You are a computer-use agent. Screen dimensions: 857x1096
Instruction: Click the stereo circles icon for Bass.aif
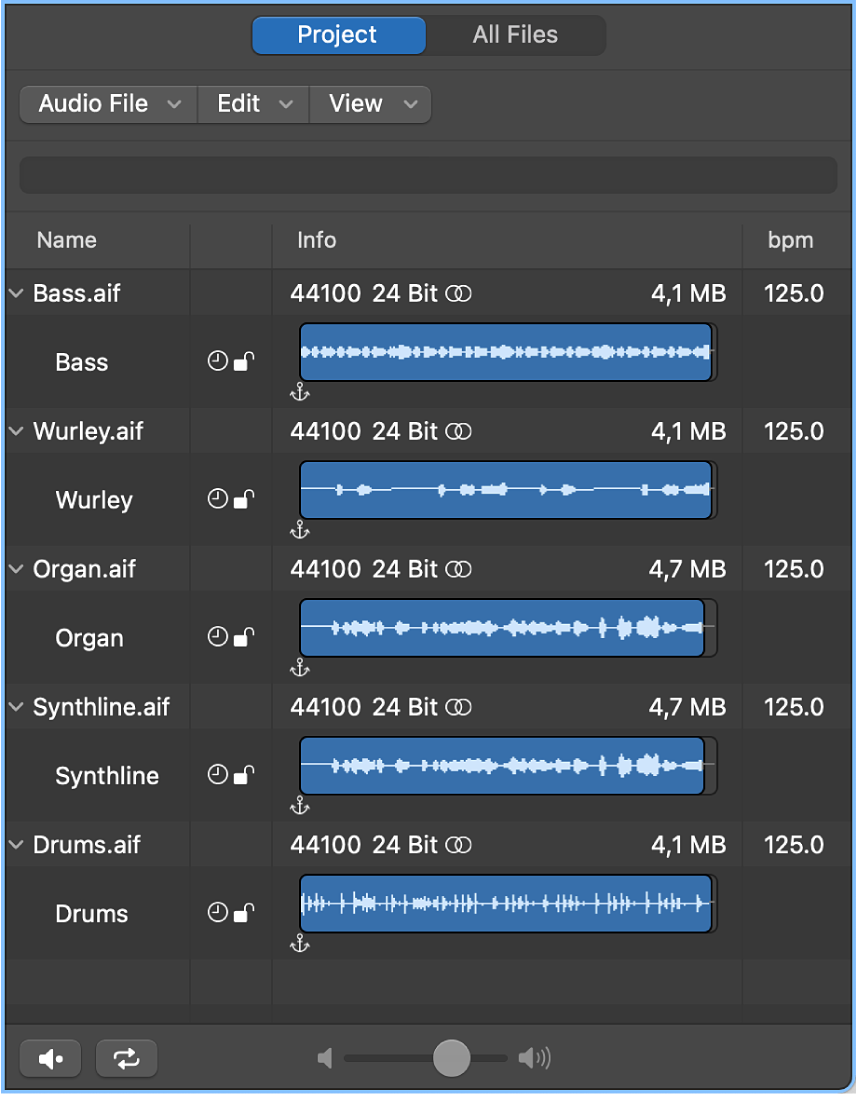pyautogui.click(x=459, y=294)
